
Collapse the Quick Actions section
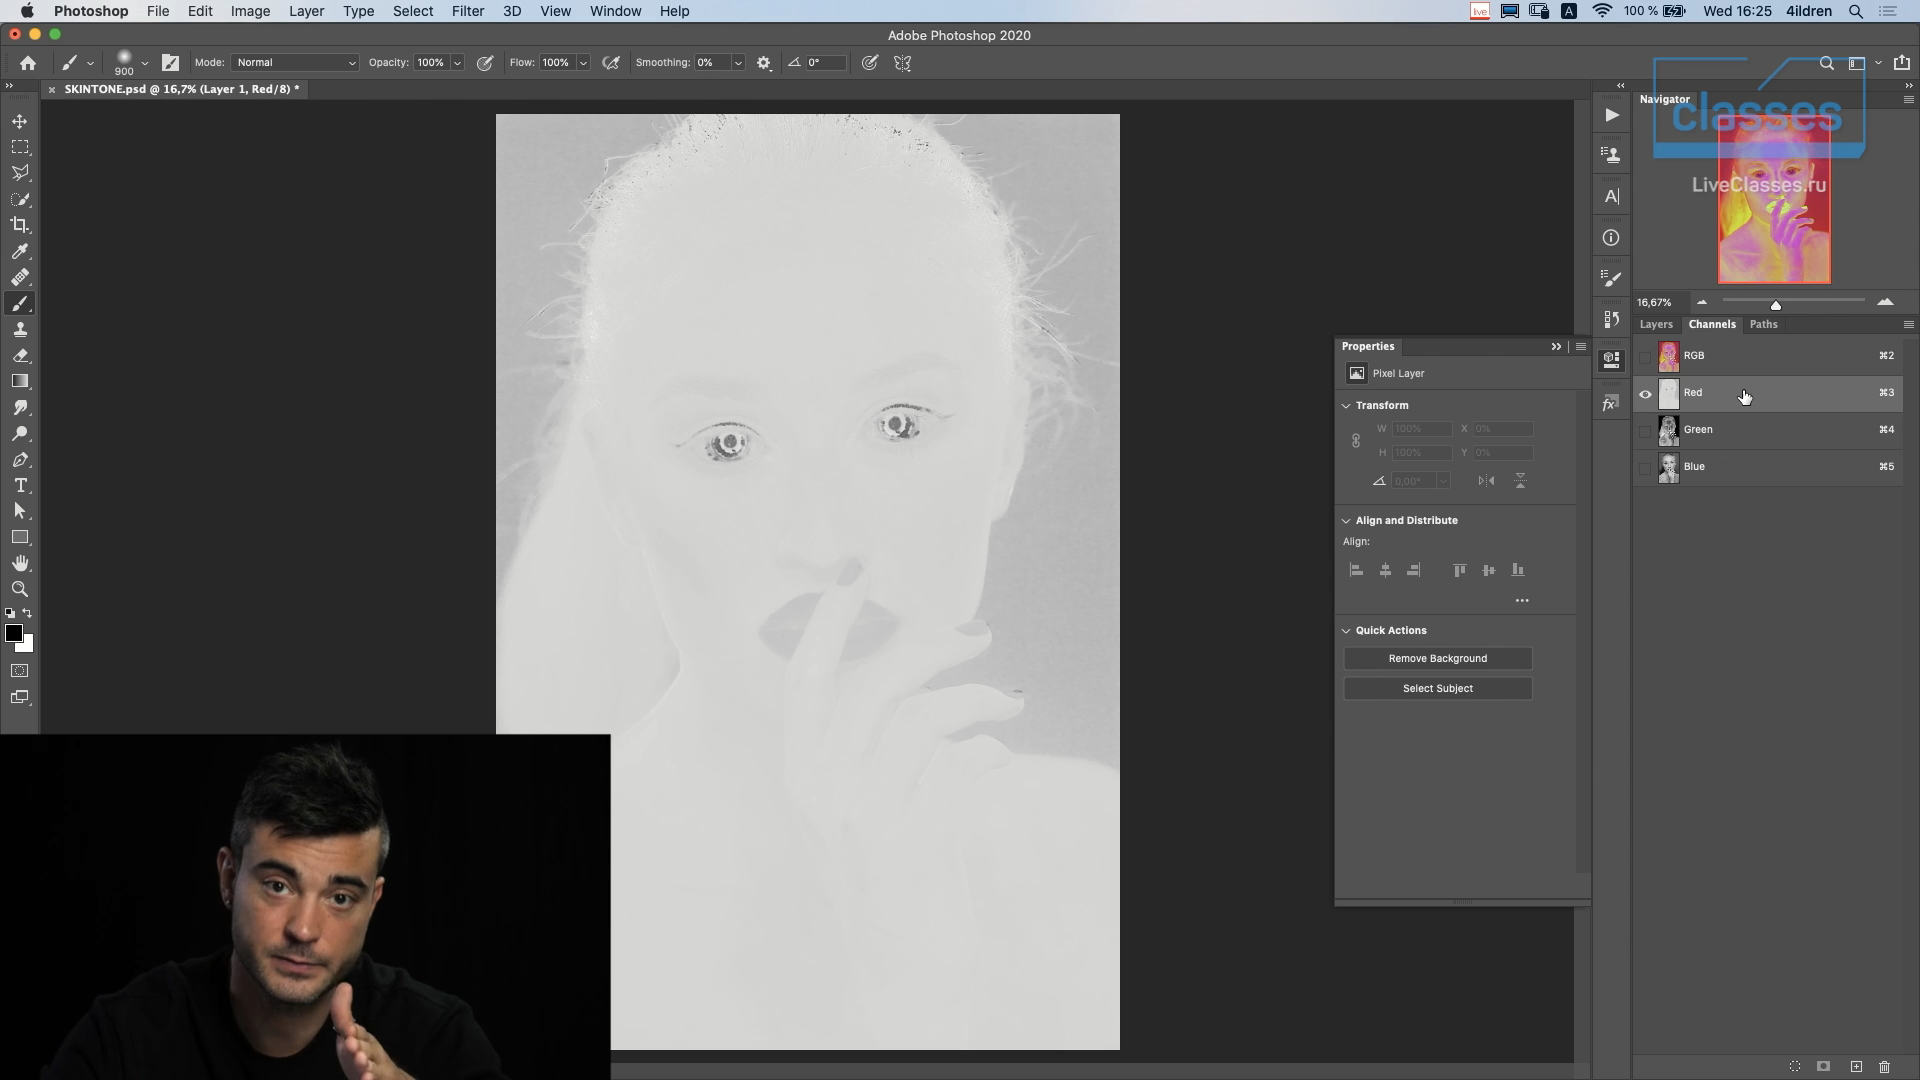[1346, 631]
